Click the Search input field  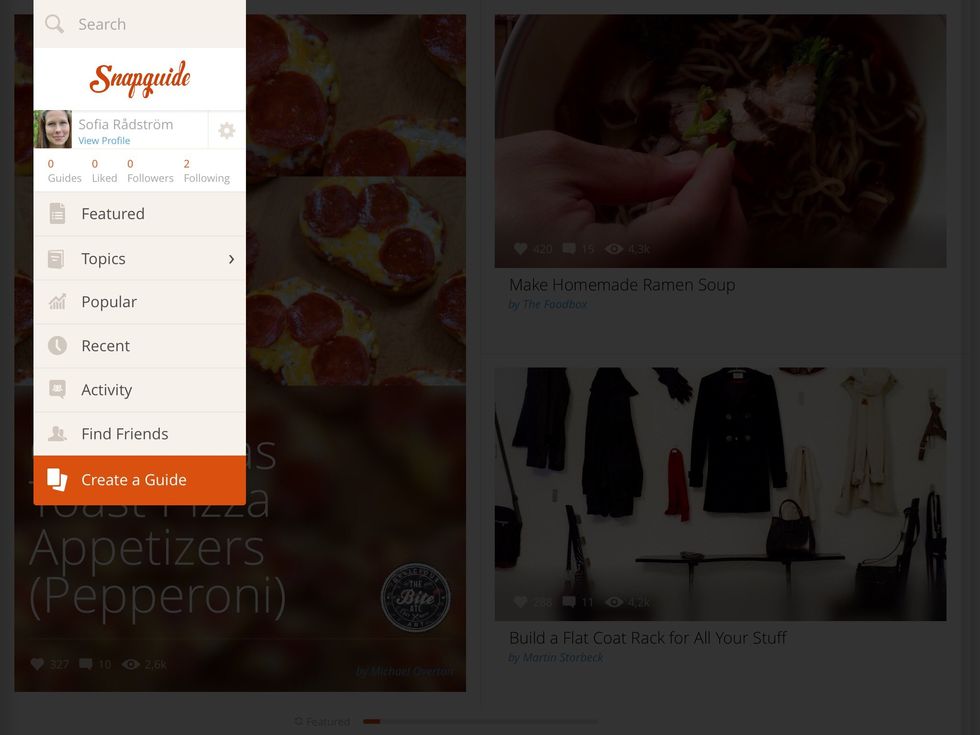[139, 24]
